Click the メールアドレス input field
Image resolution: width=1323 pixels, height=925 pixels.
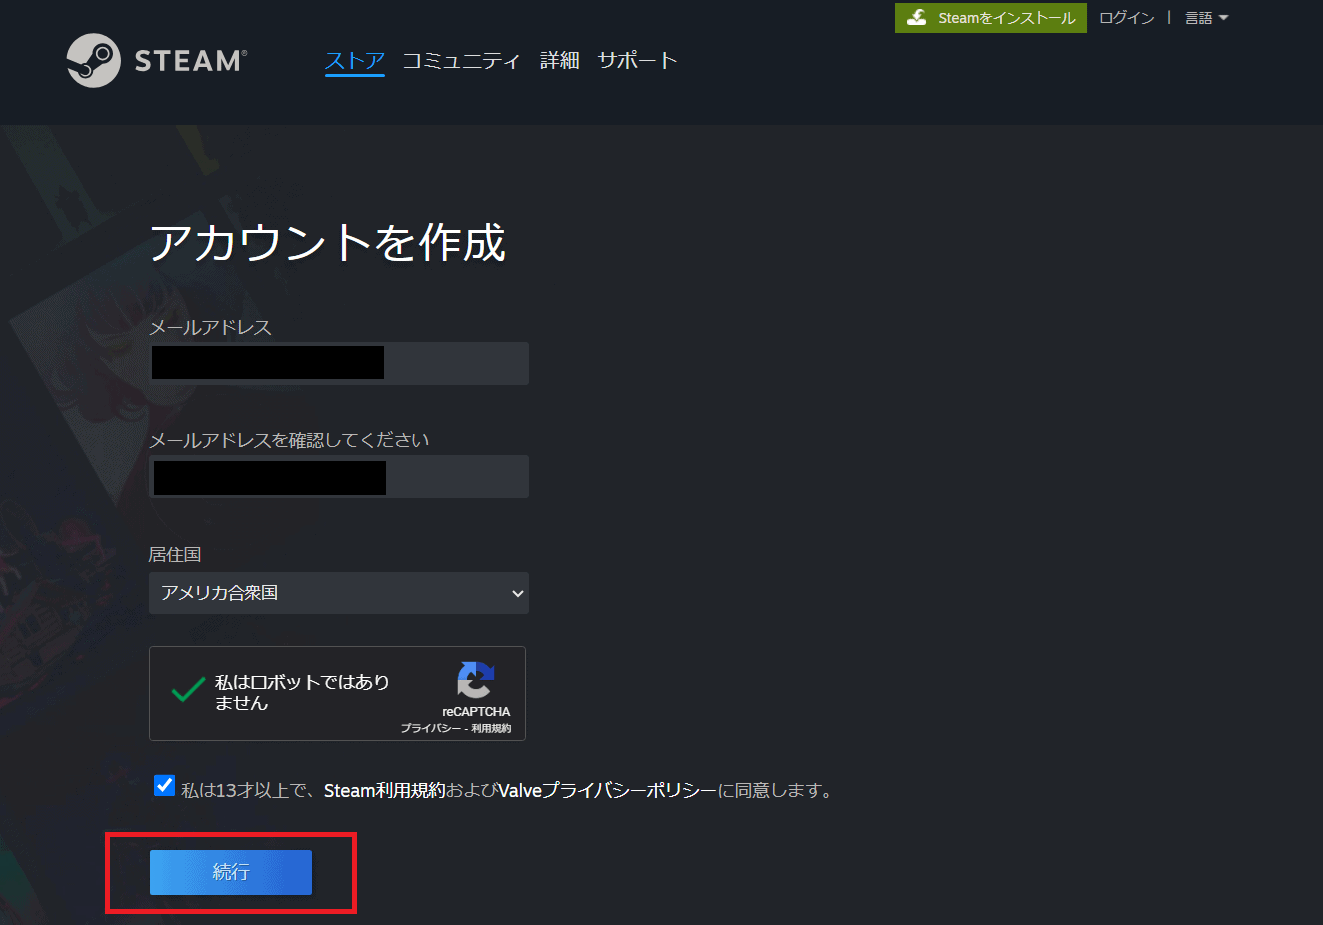(x=339, y=363)
